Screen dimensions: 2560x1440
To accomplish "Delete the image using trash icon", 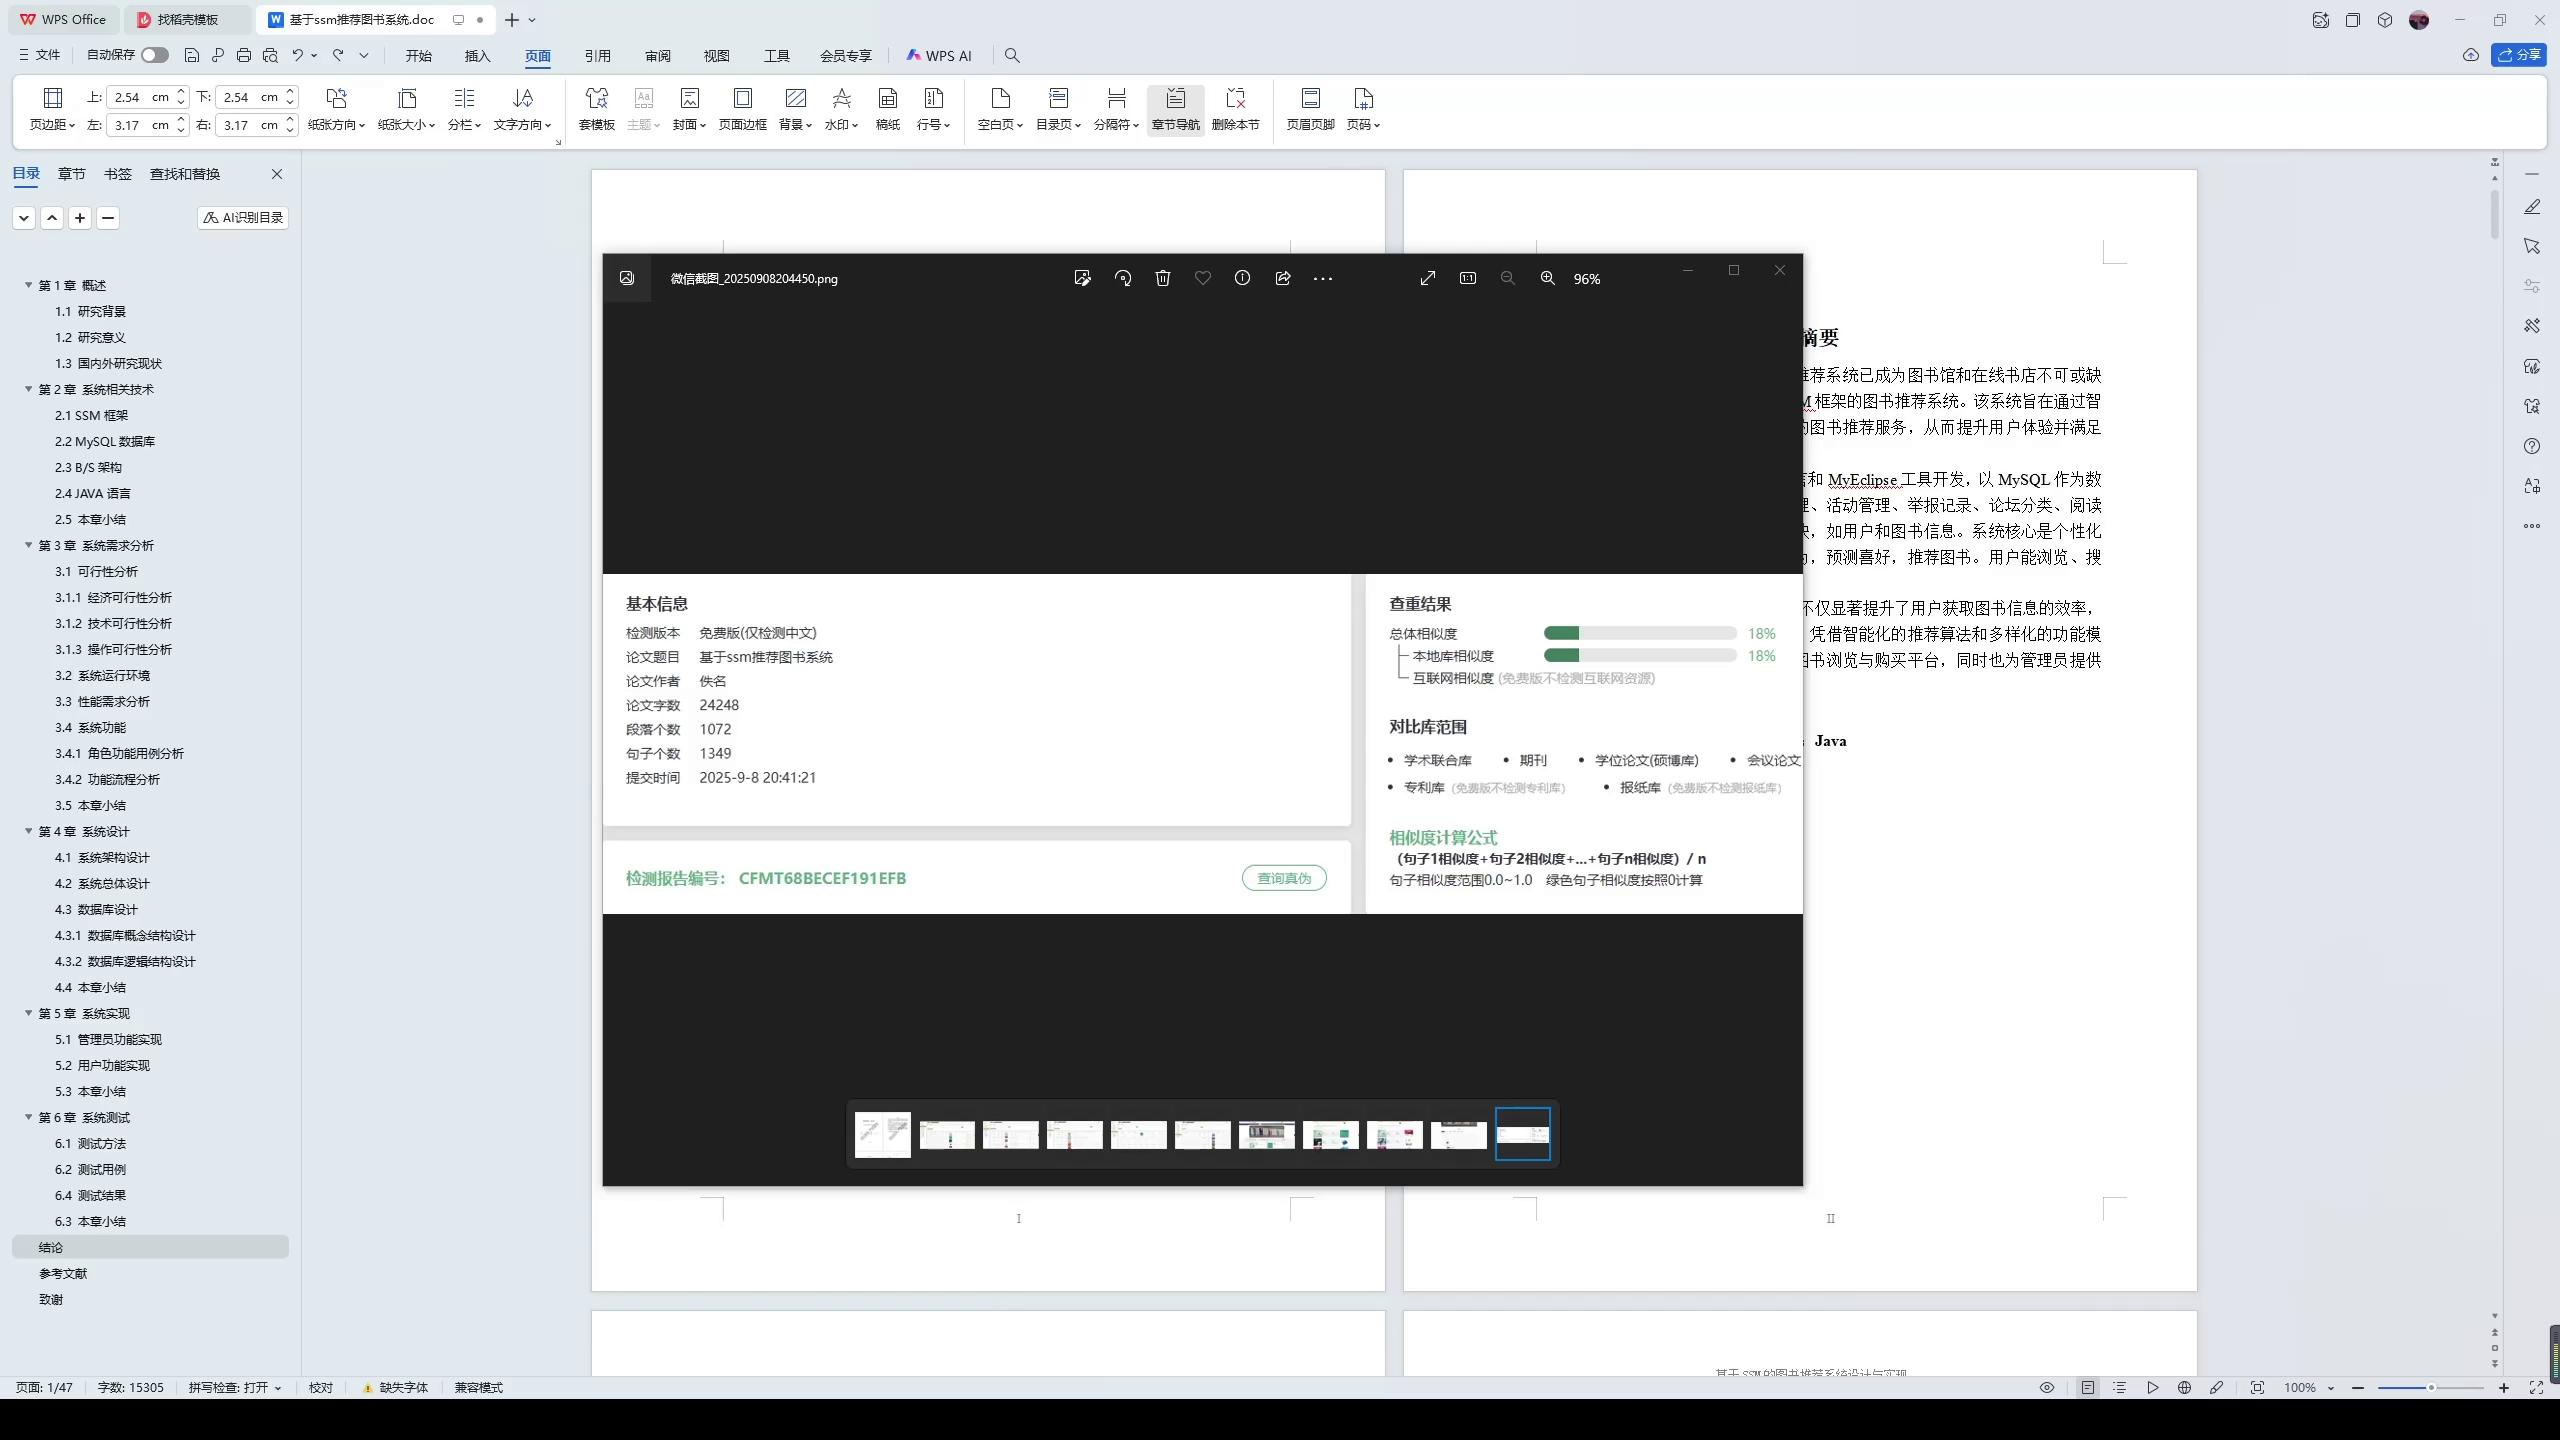I will coord(1162,278).
